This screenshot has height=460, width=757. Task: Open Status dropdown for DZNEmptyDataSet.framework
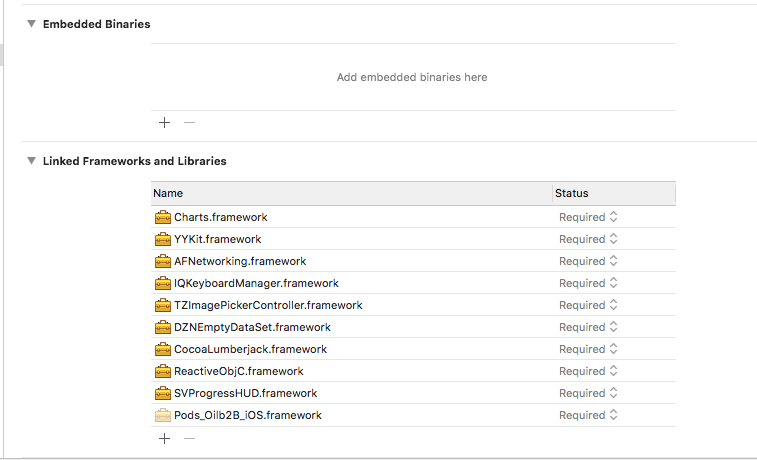coord(588,327)
